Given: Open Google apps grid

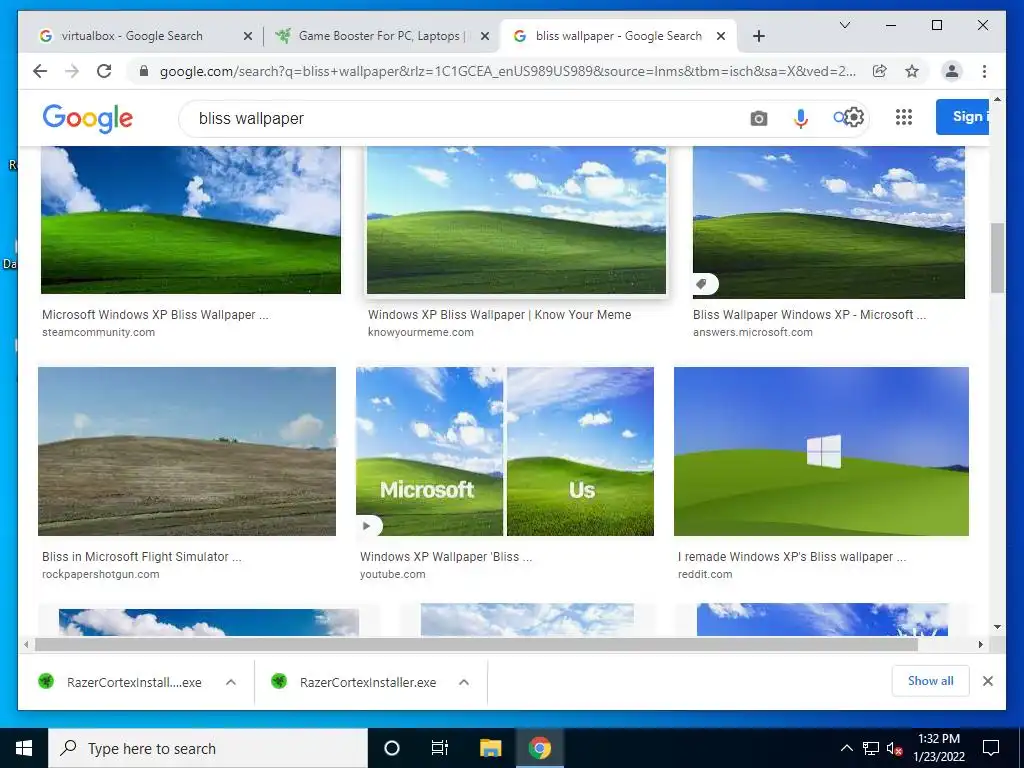Looking at the screenshot, I should [x=904, y=117].
